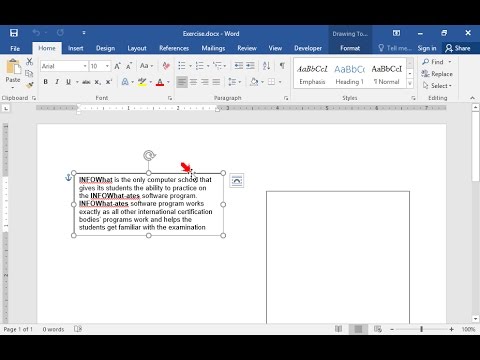Increase the font size with Grow Font

coord(117,66)
